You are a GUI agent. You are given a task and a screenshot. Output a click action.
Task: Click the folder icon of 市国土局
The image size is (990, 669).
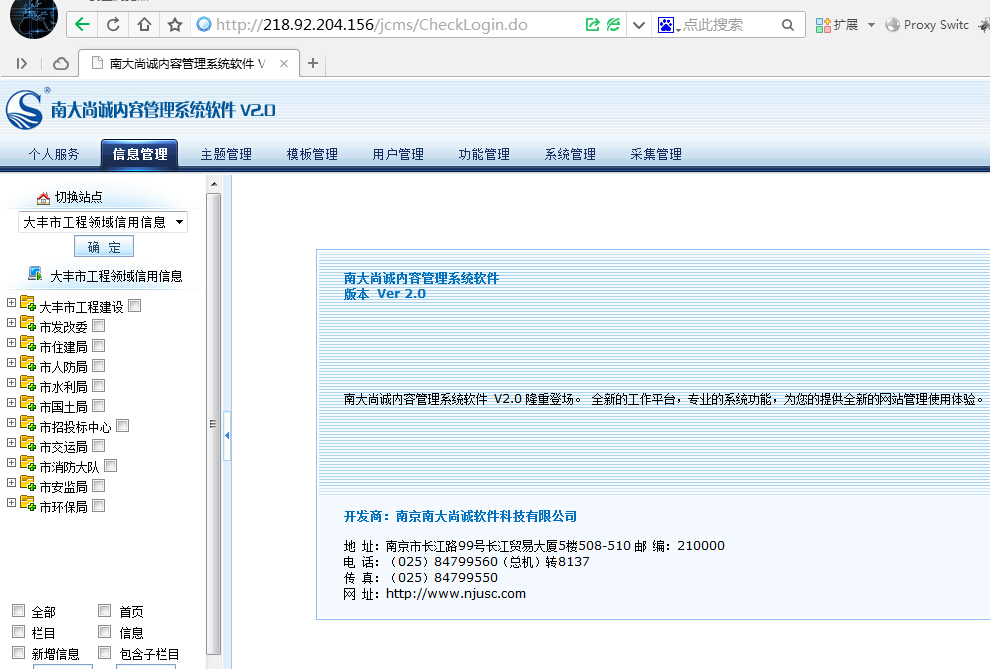[x=28, y=403]
